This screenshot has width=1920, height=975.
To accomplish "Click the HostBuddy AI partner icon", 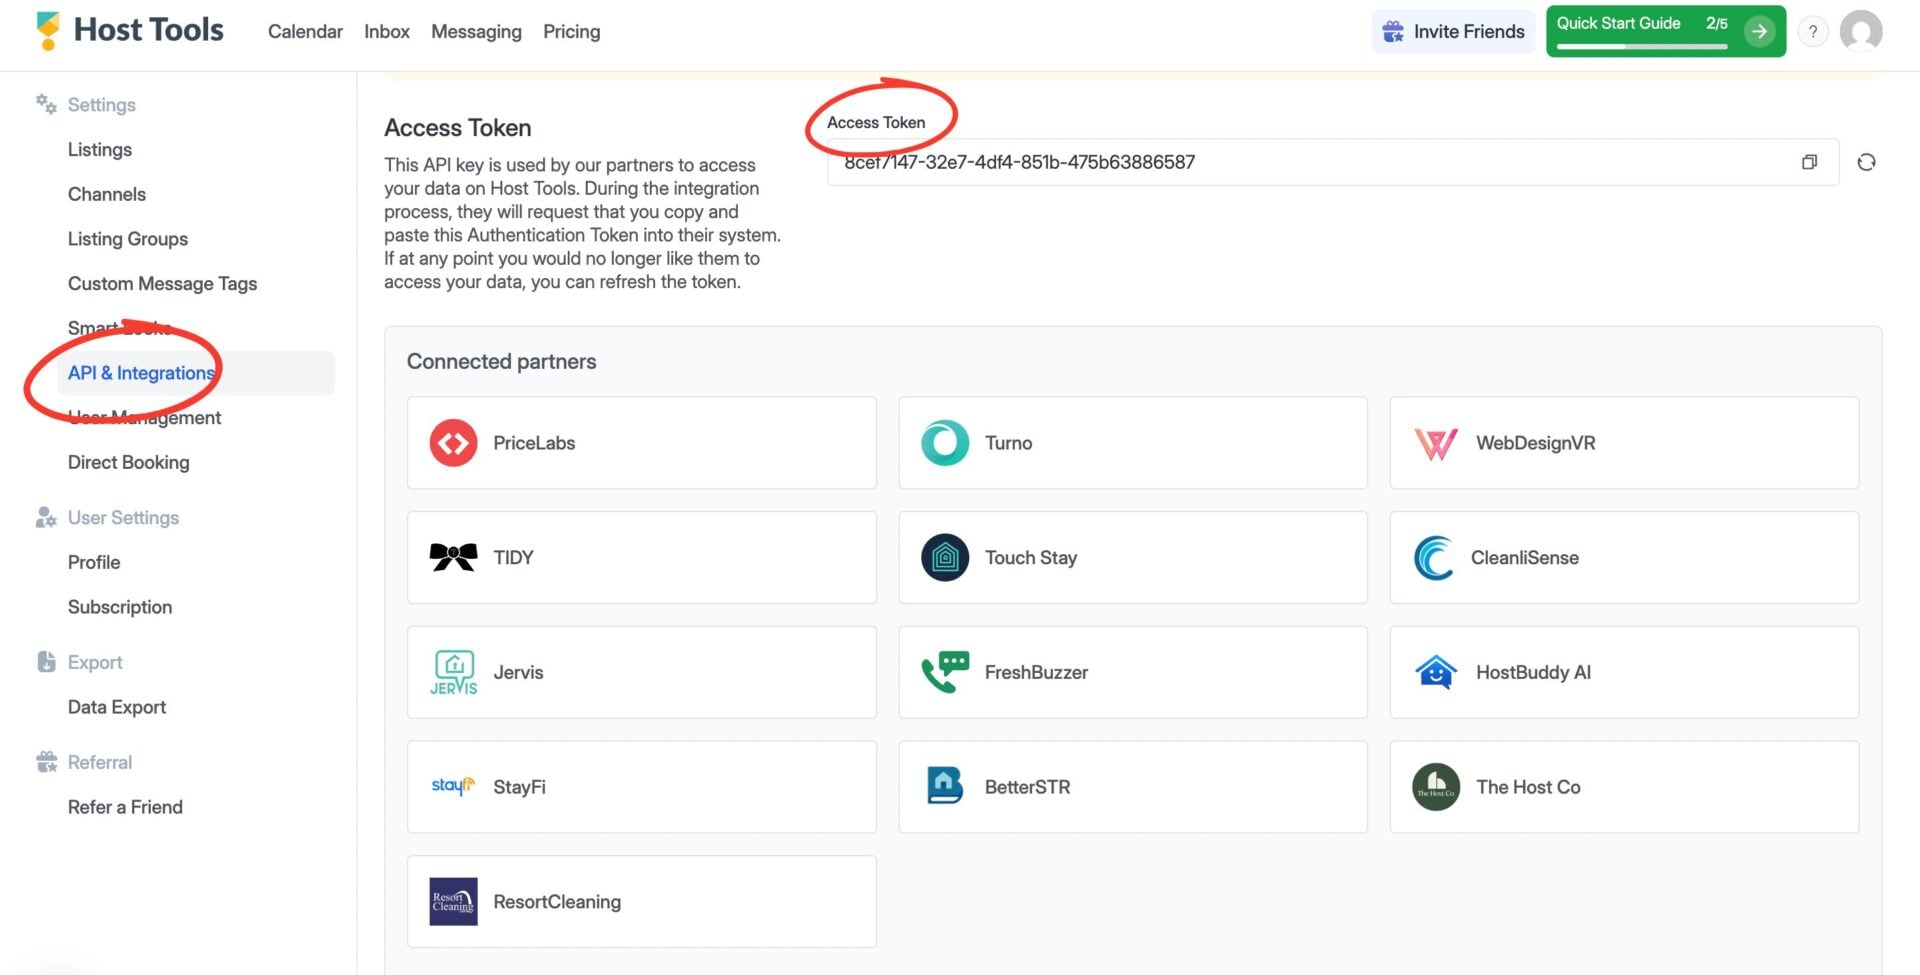I will 1436,672.
